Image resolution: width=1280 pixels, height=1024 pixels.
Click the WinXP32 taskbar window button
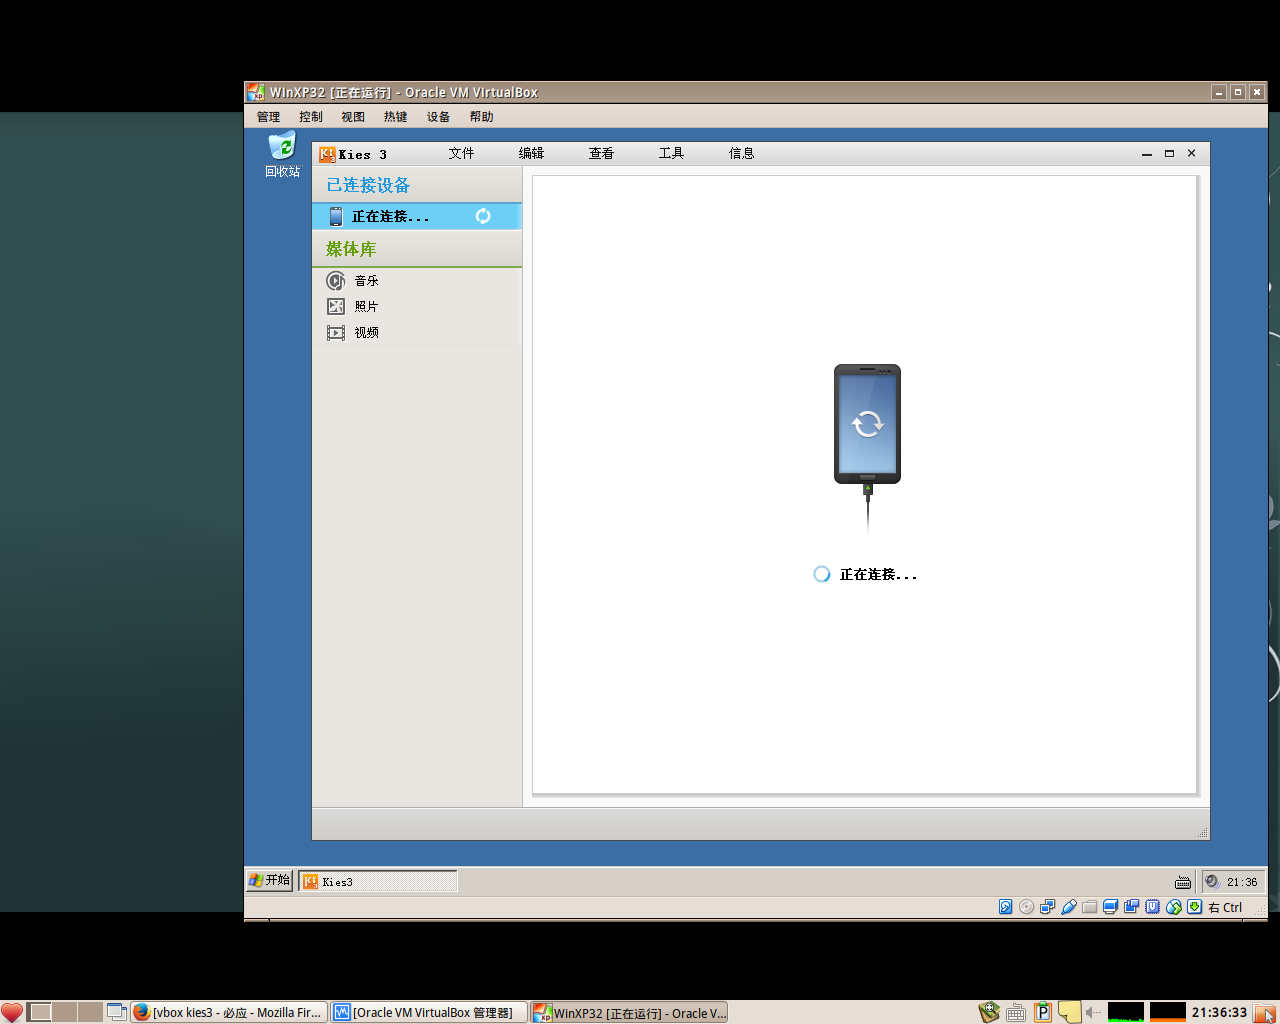coord(629,1012)
